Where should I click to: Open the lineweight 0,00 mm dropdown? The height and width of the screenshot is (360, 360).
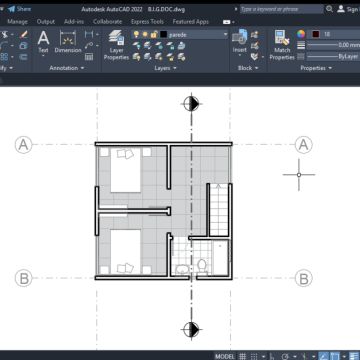[x=333, y=45]
